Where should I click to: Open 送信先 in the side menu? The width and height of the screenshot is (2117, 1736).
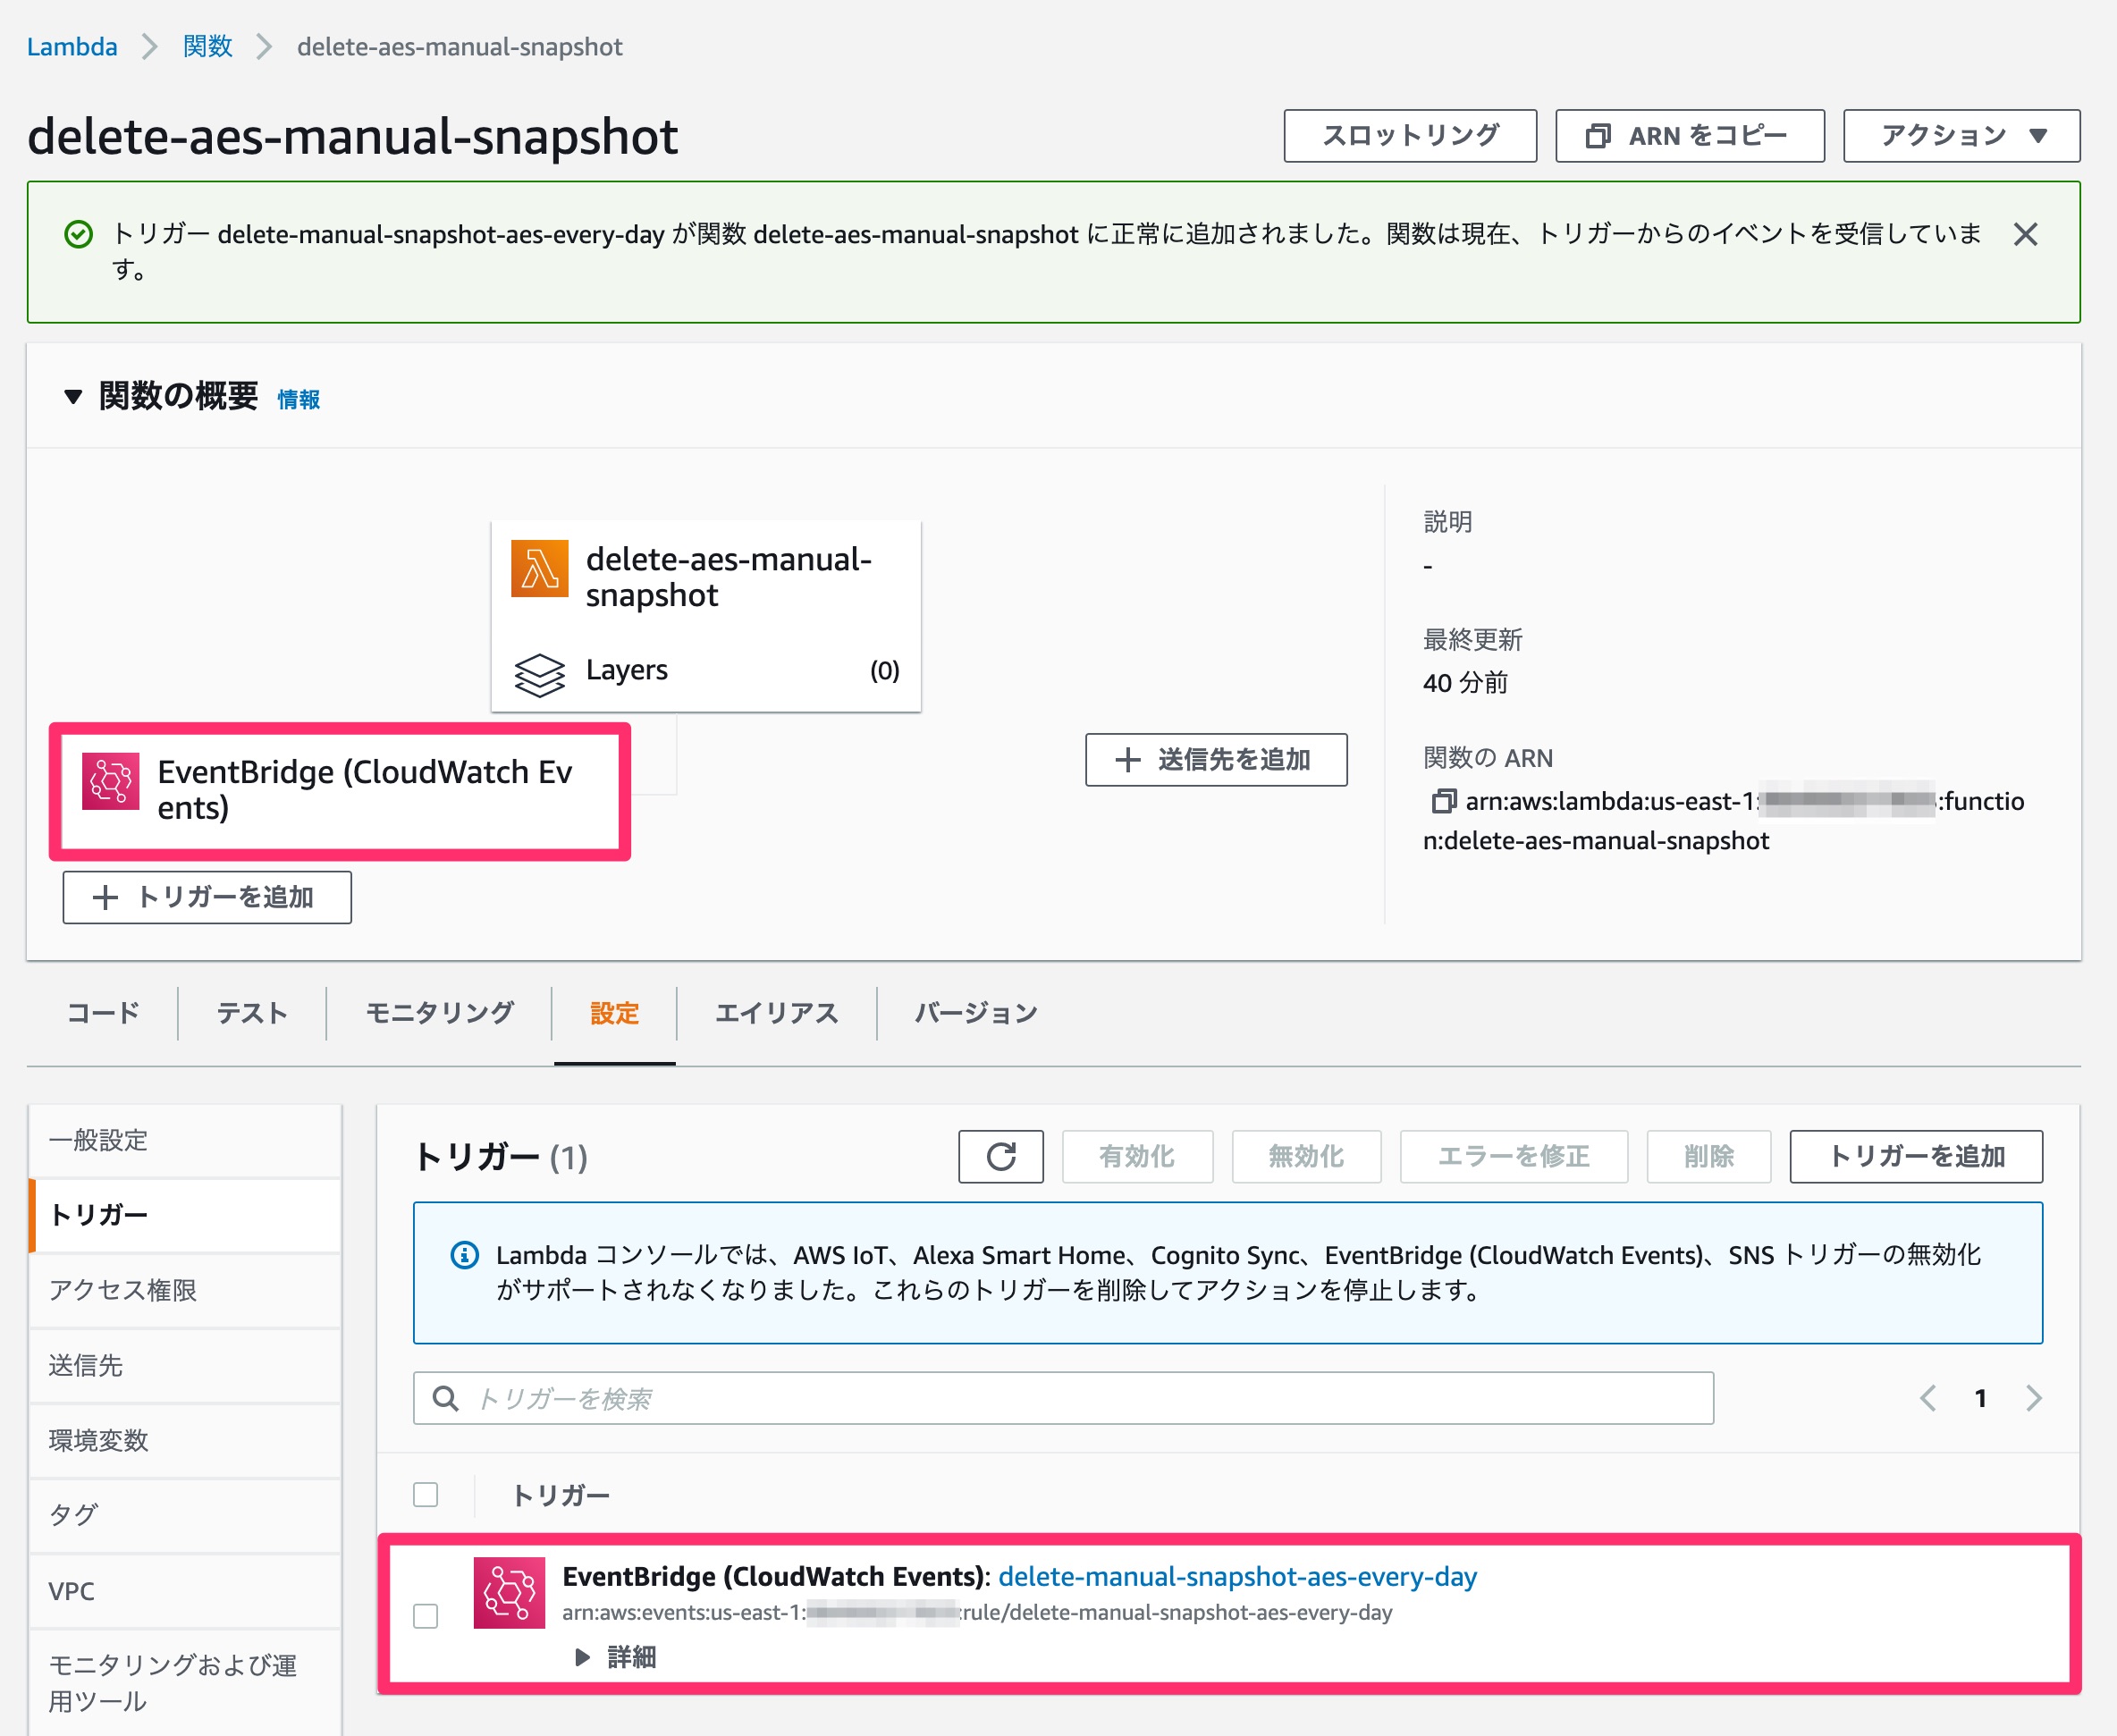pyautogui.click(x=185, y=1365)
